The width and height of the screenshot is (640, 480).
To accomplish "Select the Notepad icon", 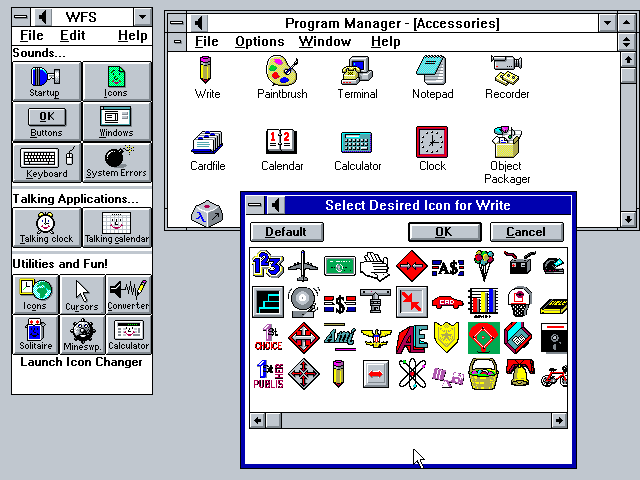I will (431, 70).
